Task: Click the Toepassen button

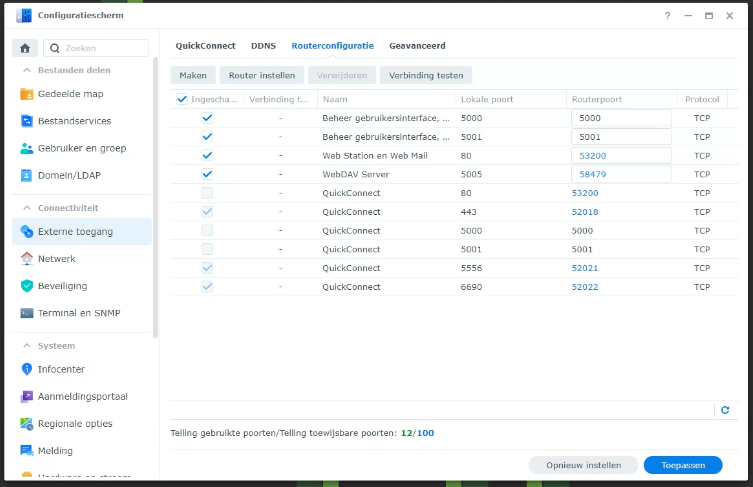Action: pyautogui.click(x=683, y=465)
